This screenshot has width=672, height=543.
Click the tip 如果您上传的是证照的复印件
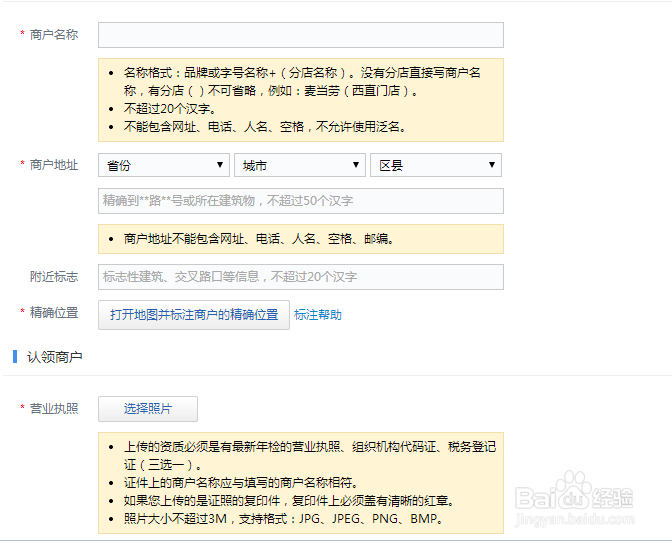289,501
